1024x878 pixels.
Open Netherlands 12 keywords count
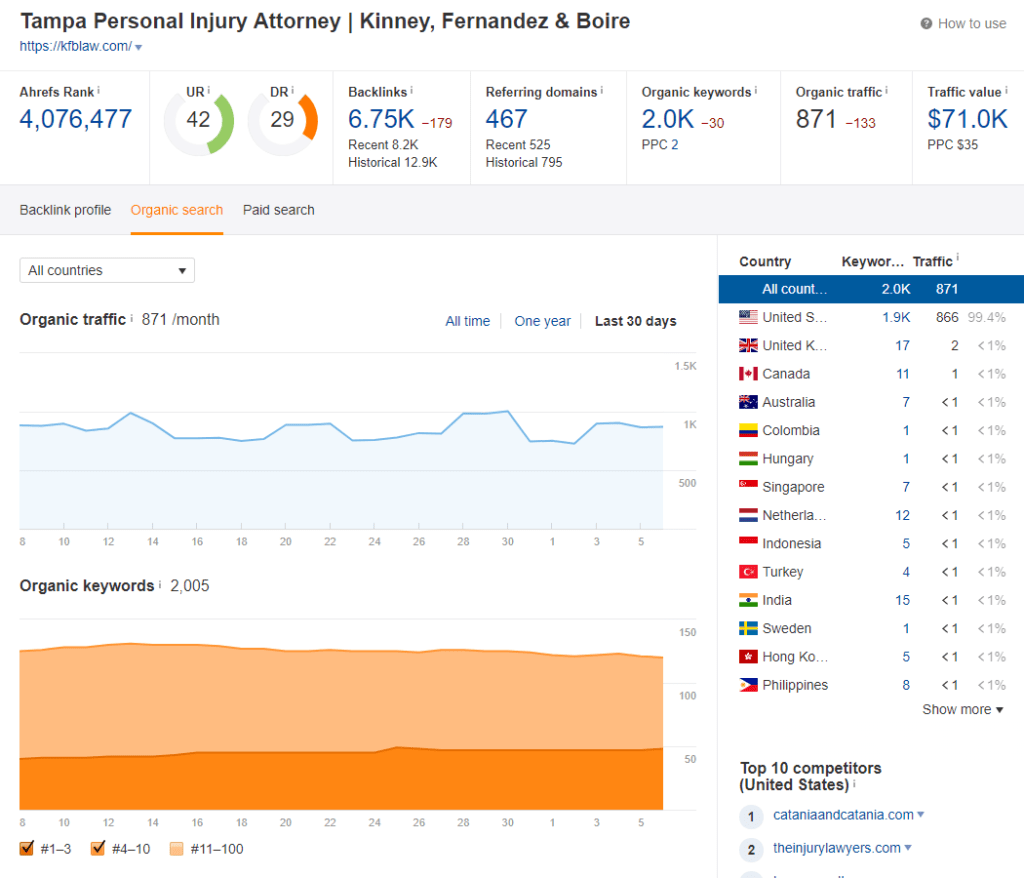[903, 515]
